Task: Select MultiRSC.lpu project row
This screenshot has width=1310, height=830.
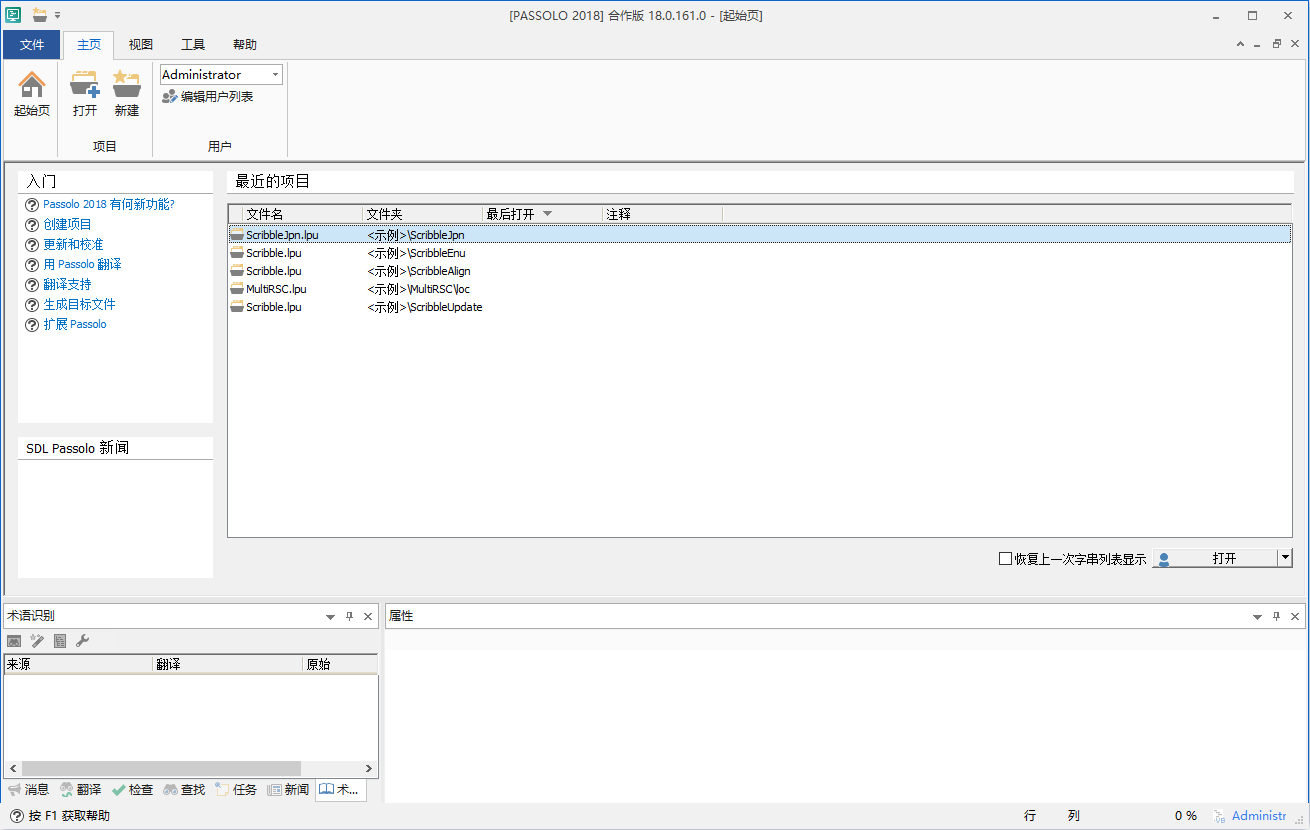Action: pos(759,289)
